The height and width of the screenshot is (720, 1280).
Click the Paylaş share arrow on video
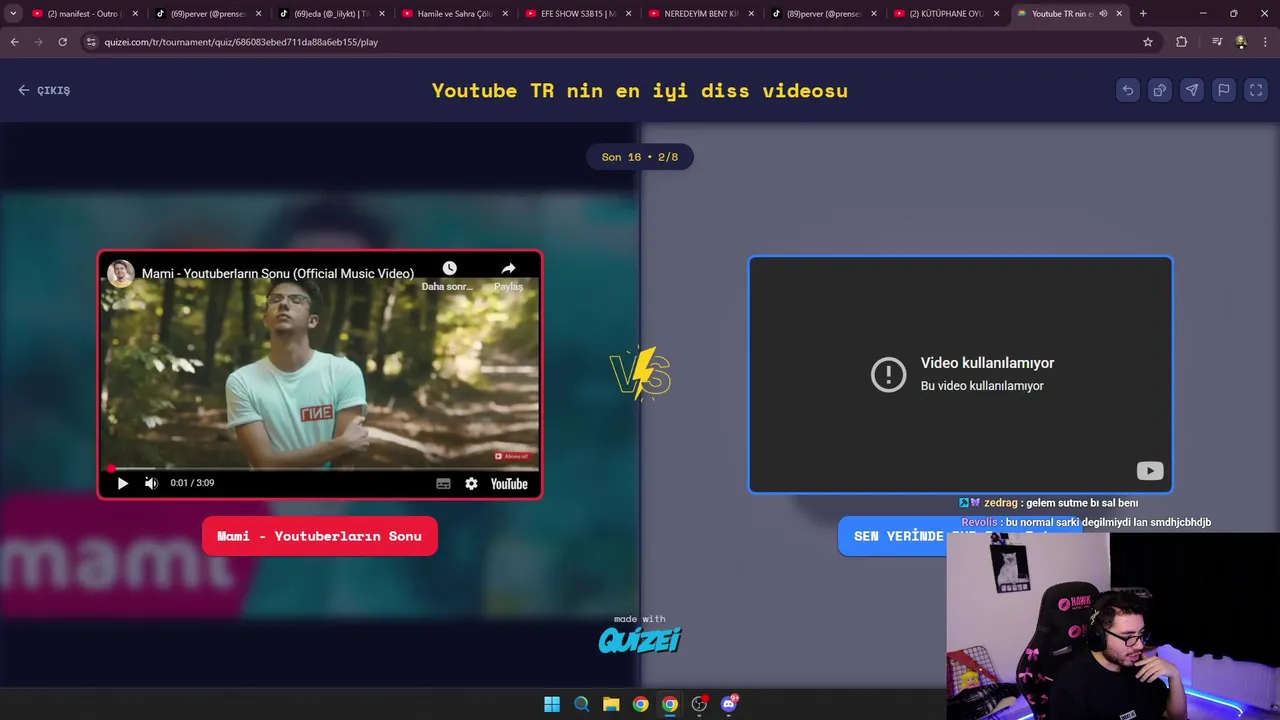coord(508,268)
